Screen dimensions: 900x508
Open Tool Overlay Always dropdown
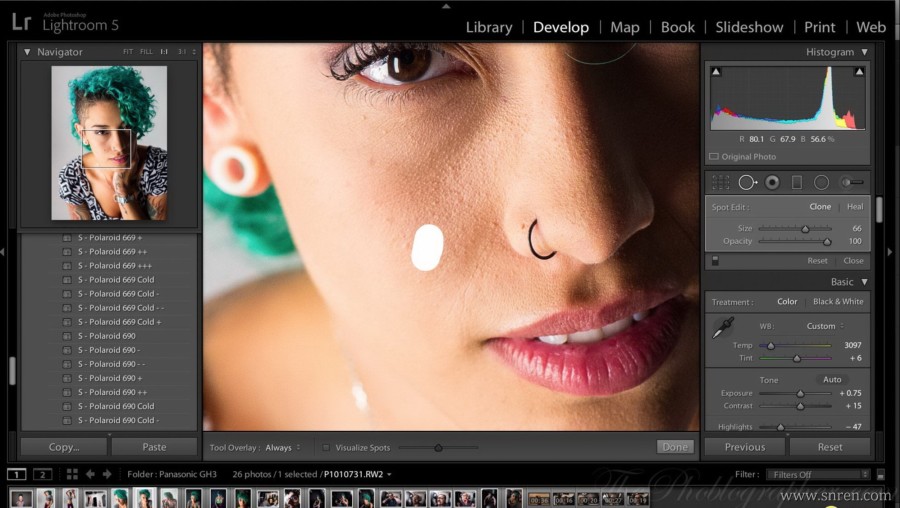point(282,448)
